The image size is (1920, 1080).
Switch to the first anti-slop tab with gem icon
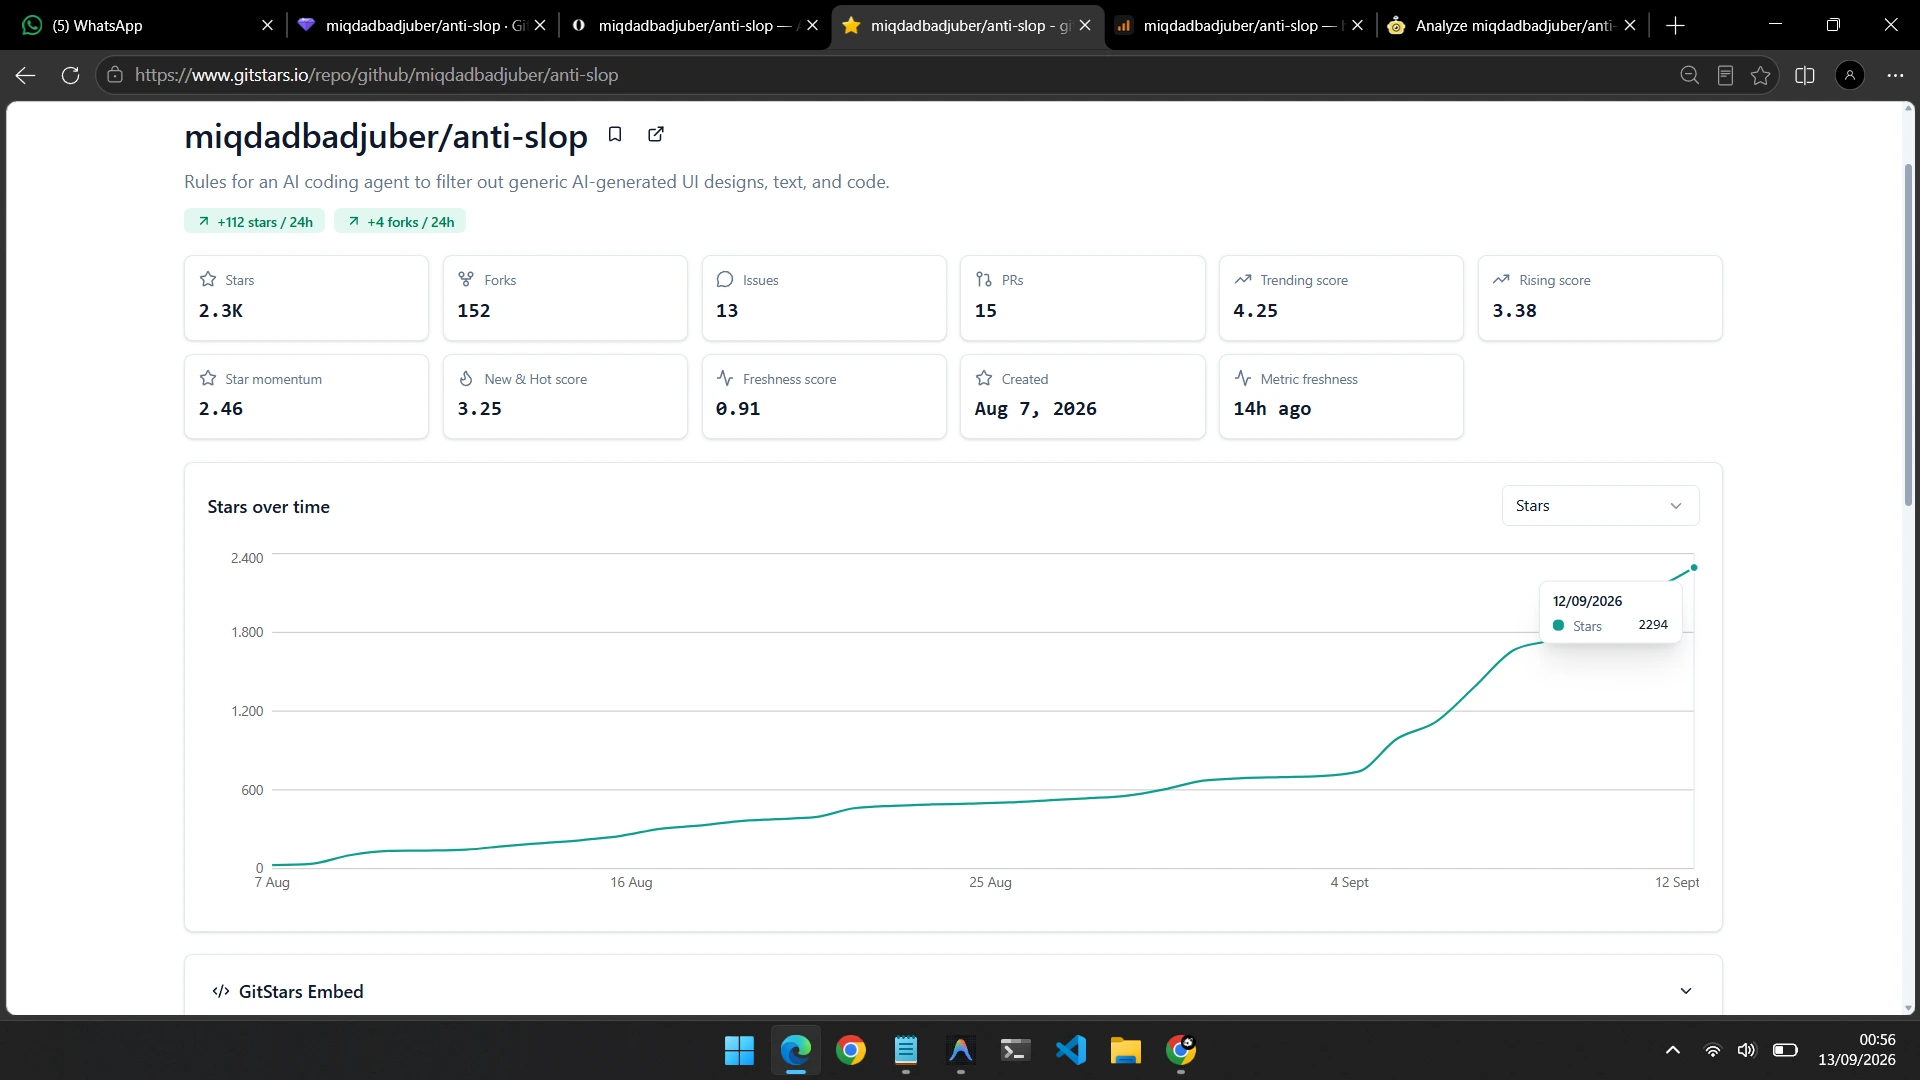click(x=422, y=26)
